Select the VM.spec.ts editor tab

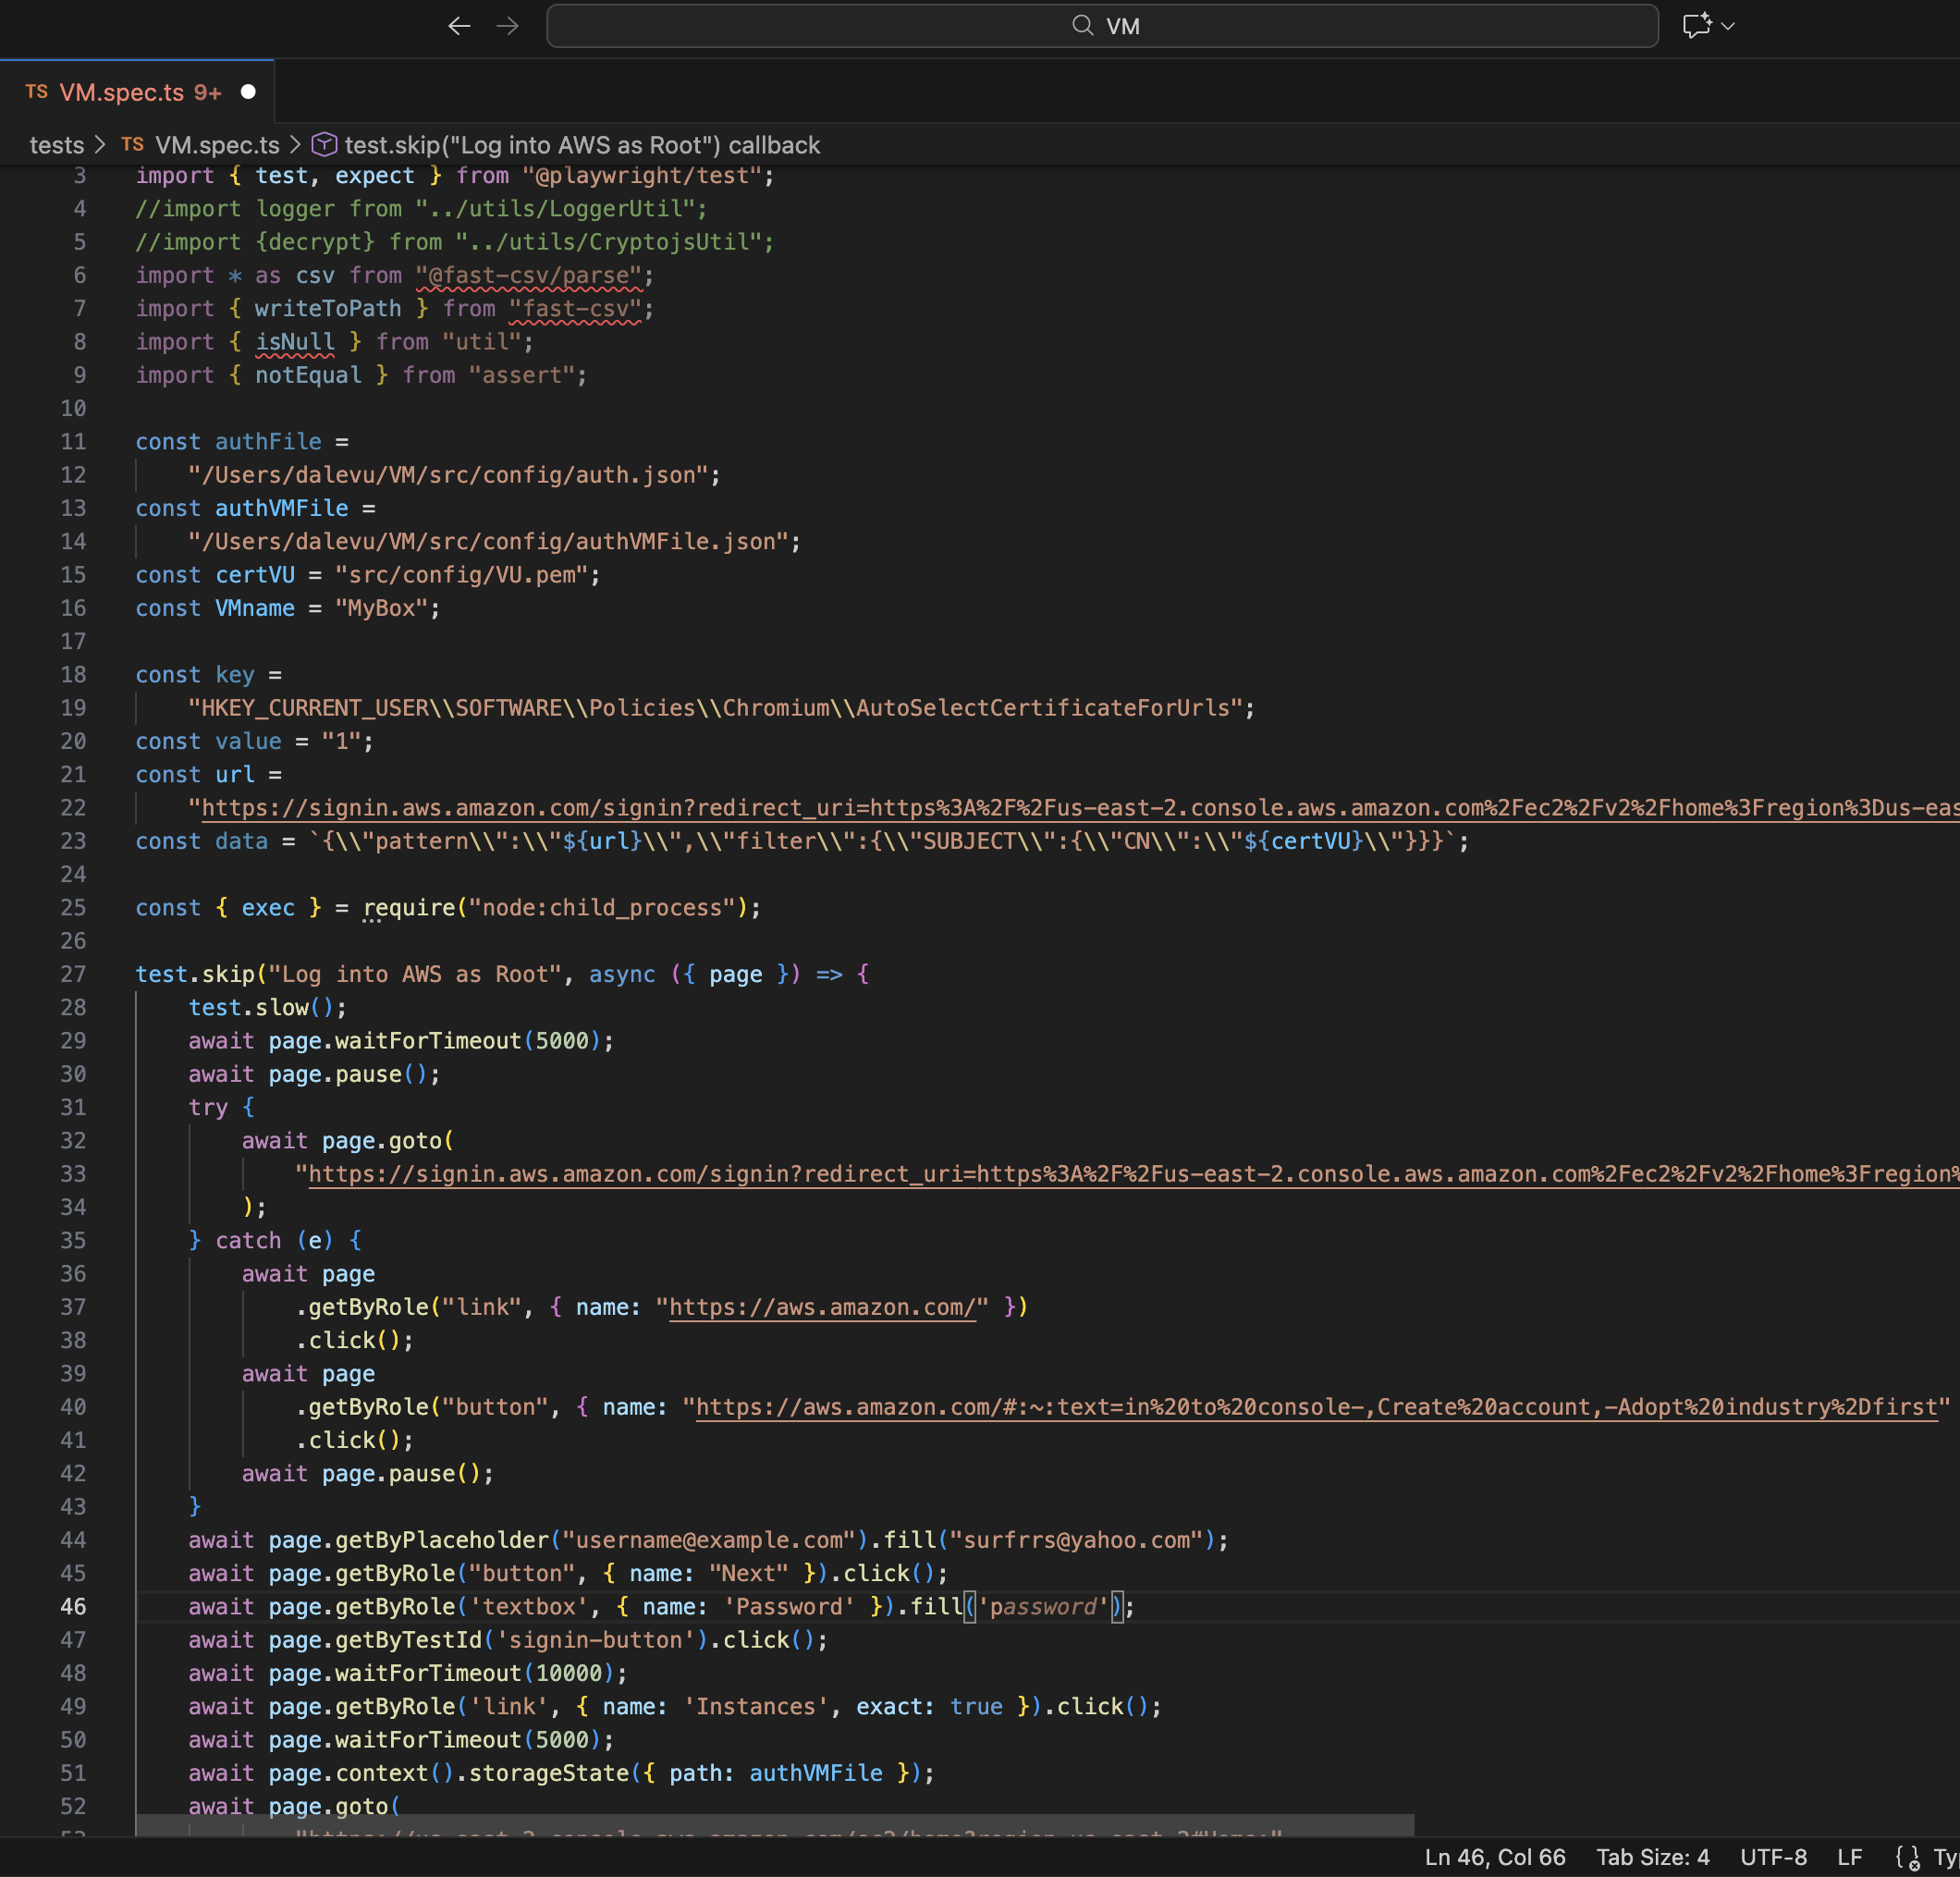[x=140, y=92]
